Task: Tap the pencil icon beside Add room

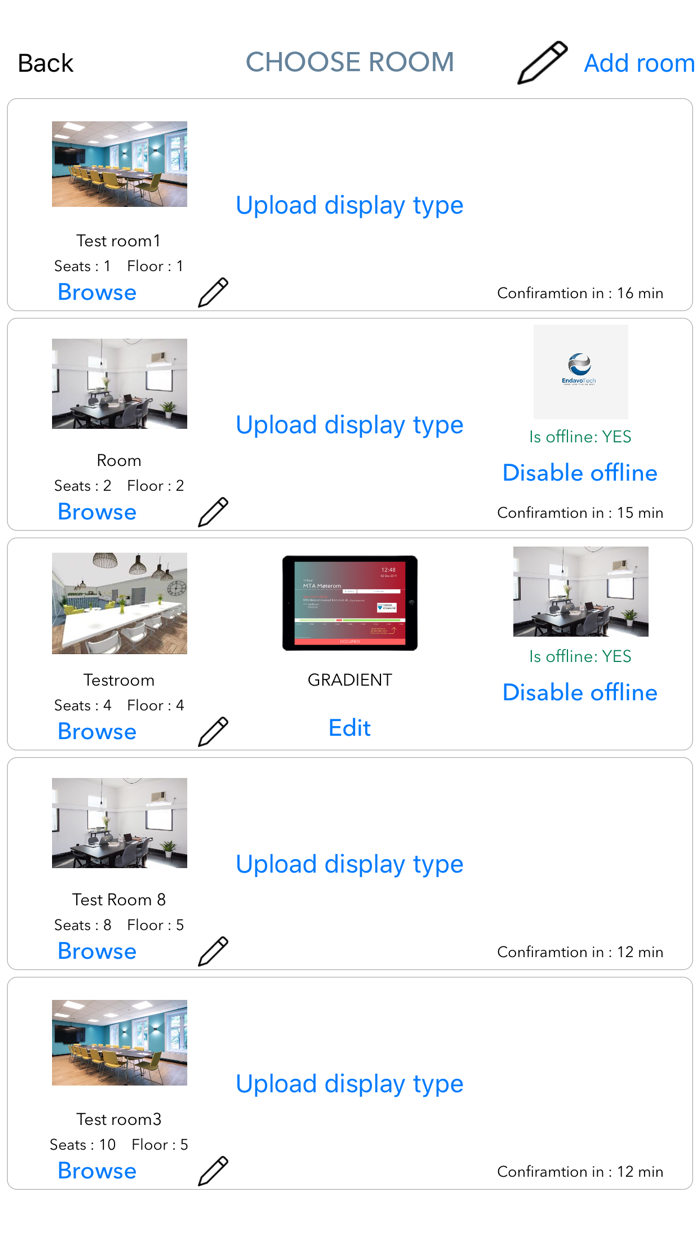Action: click(x=543, y=63)
